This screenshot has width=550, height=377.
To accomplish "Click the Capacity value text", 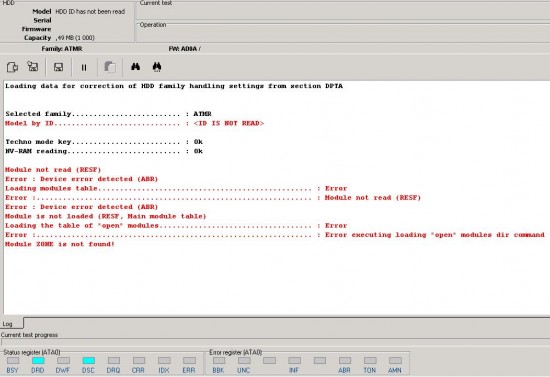I will pos(75,38).
